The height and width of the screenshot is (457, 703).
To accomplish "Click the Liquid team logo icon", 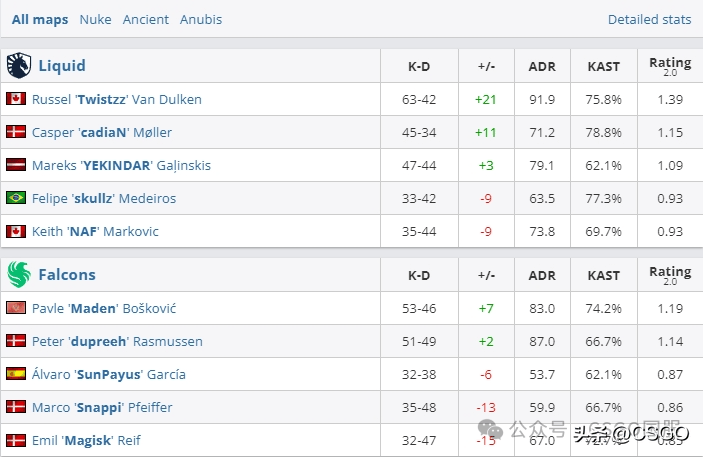I will coord(19,65).
